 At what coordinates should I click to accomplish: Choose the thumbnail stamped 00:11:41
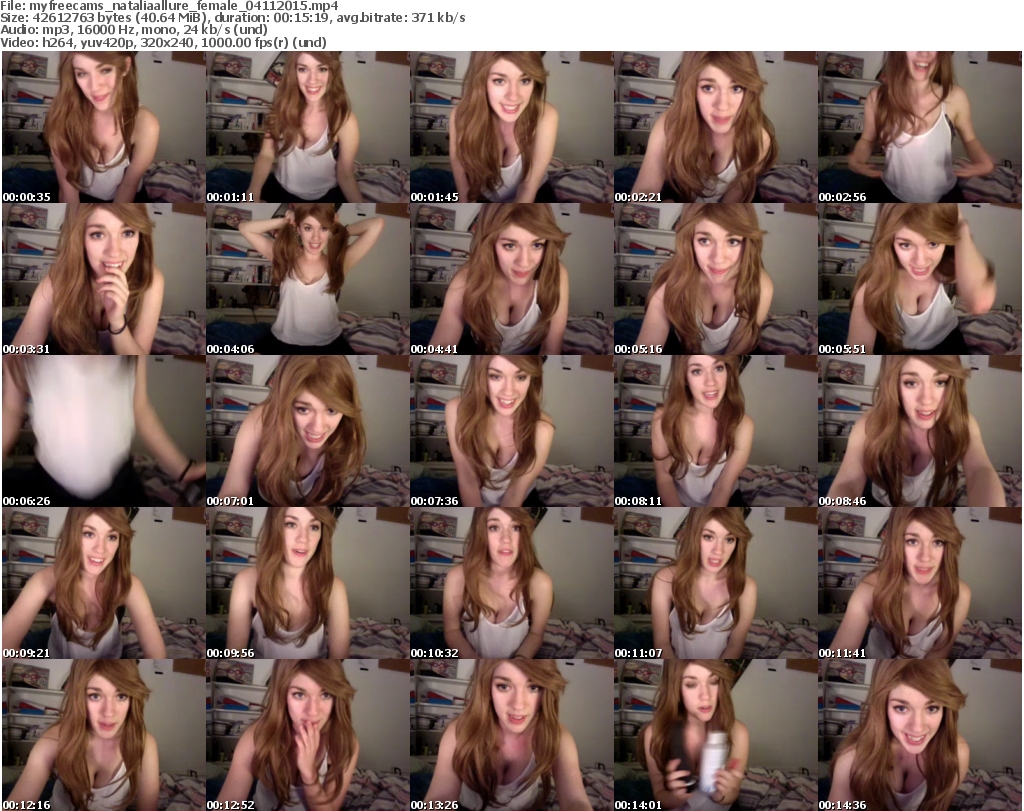point(920,583)
